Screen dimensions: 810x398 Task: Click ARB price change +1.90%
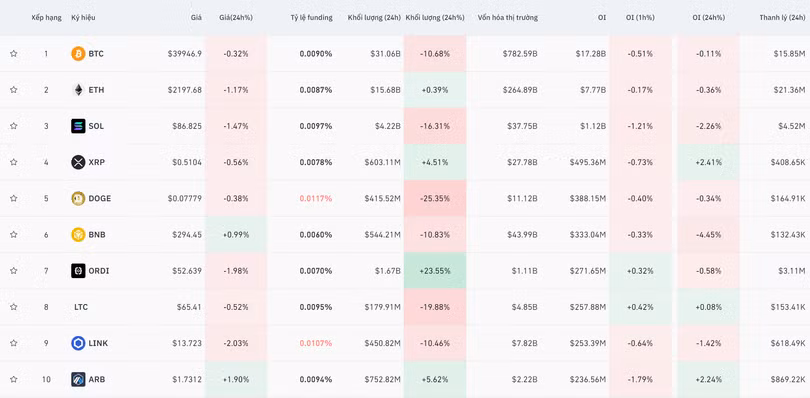click(236, 379)
